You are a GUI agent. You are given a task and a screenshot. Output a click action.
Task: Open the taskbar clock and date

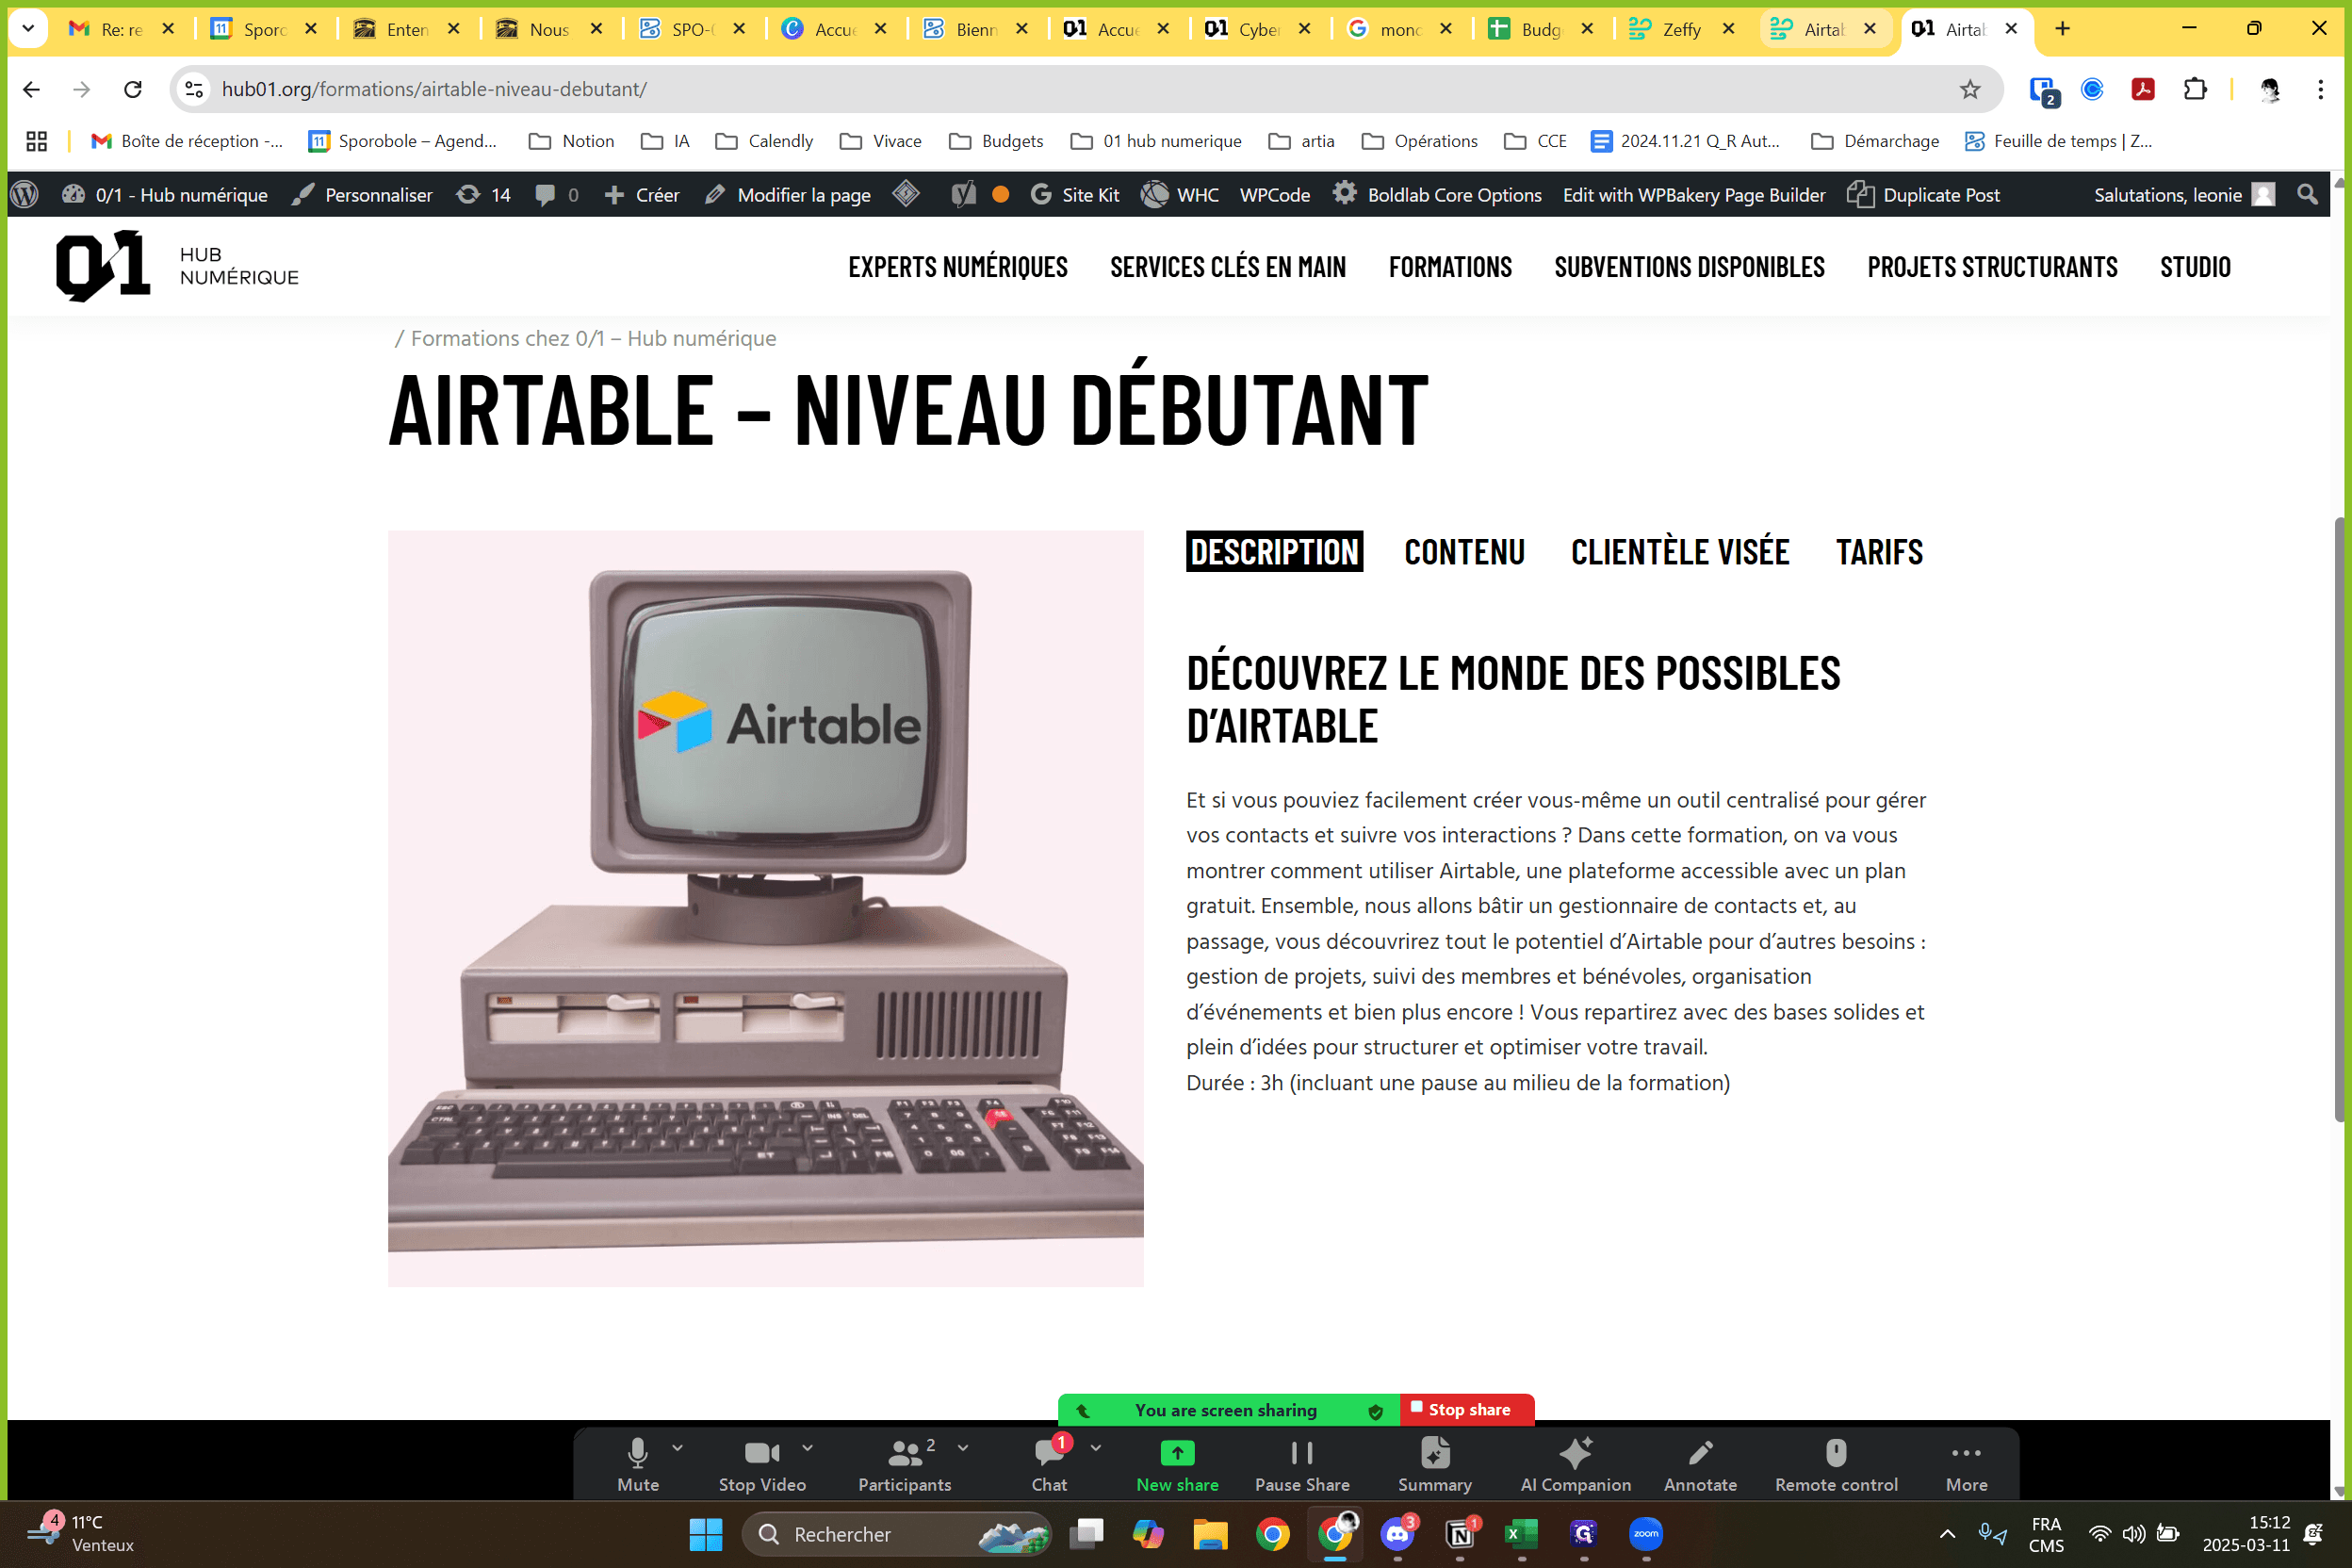pos(2246,1534)
